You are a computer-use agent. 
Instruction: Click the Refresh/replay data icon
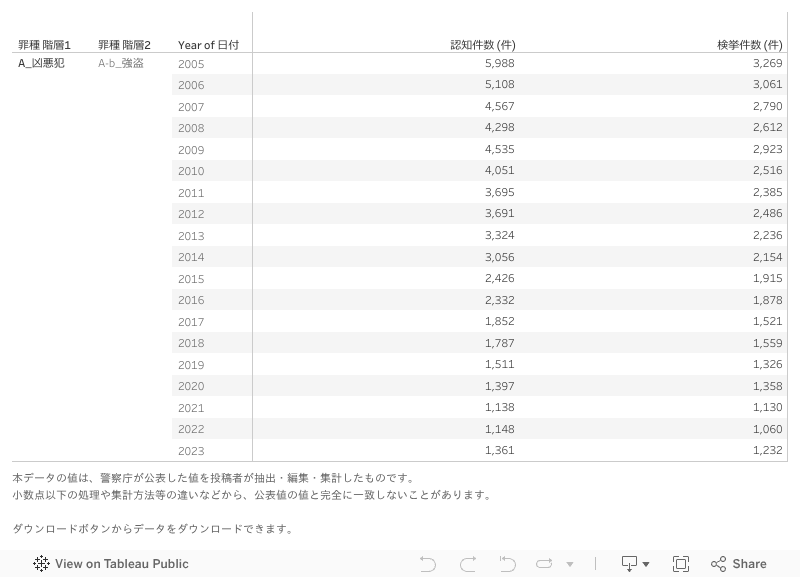tap(544, 564)
